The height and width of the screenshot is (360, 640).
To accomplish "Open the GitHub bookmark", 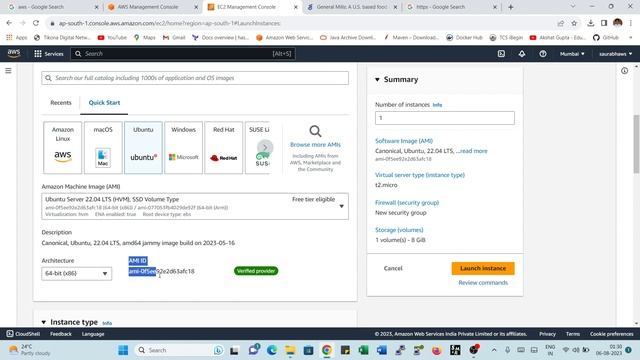I will 606,38.
